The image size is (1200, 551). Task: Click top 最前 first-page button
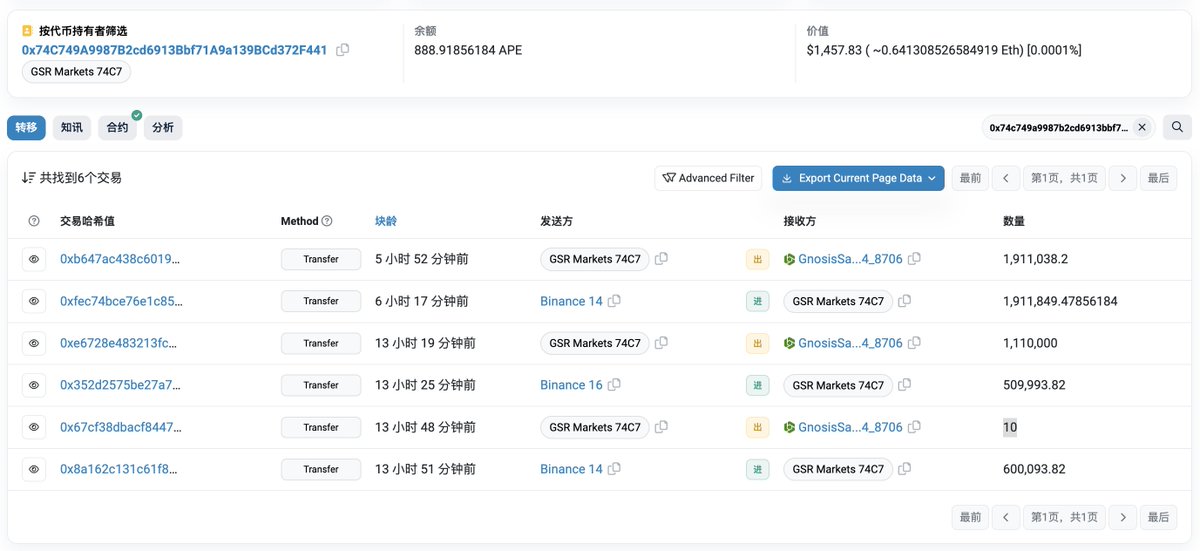tap(970, 178)
